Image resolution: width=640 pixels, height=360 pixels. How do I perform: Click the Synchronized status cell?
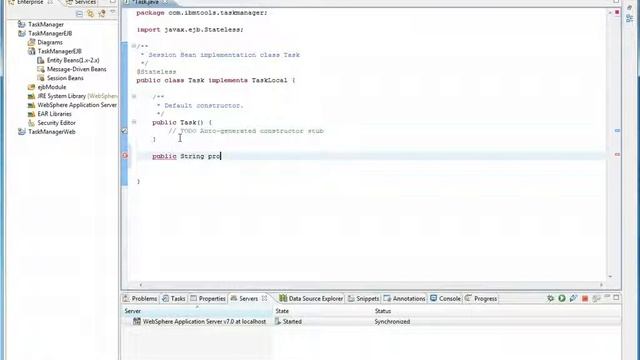[392, 322]
